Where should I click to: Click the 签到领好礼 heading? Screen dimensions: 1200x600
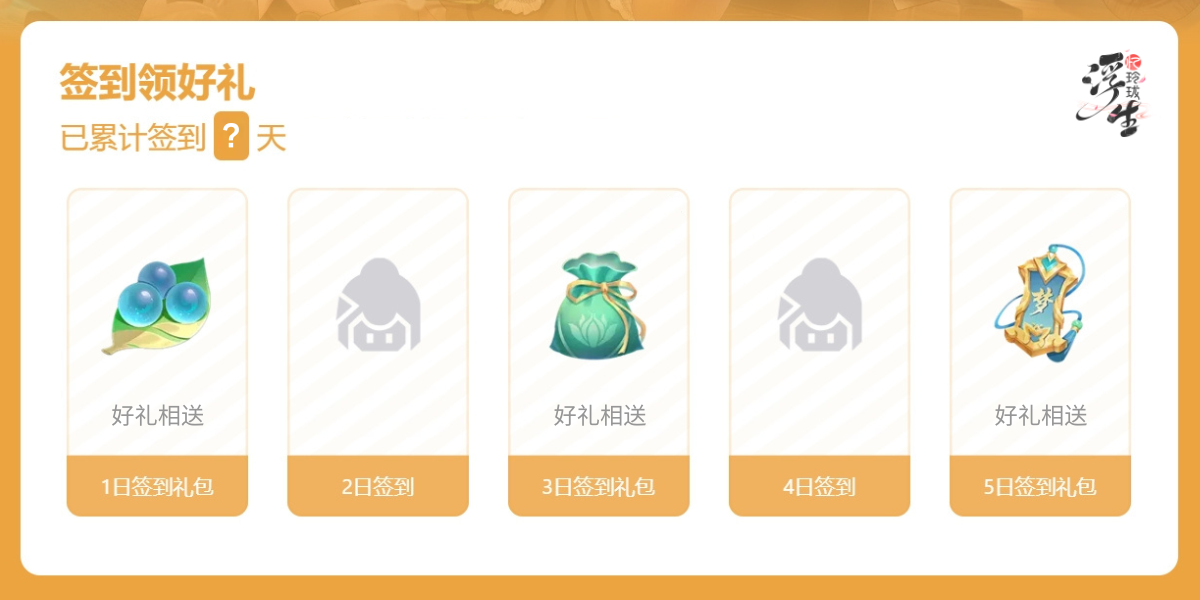[157, 83]
